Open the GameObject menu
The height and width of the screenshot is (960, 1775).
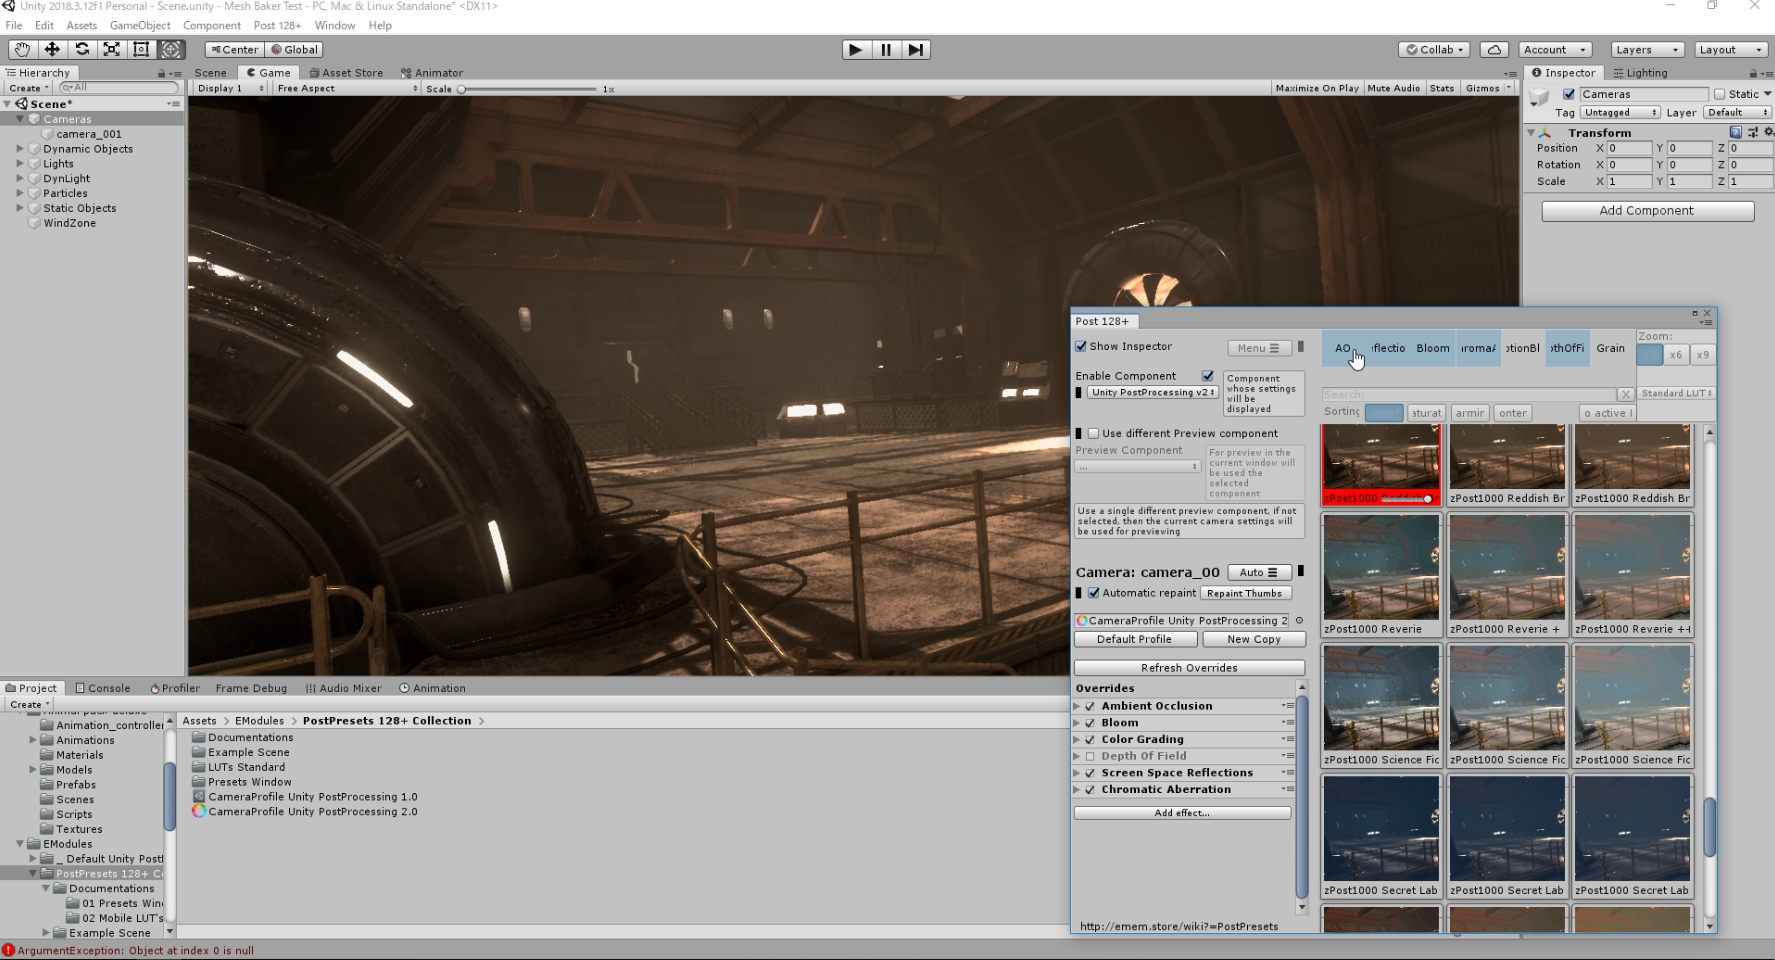click(140, 25)
